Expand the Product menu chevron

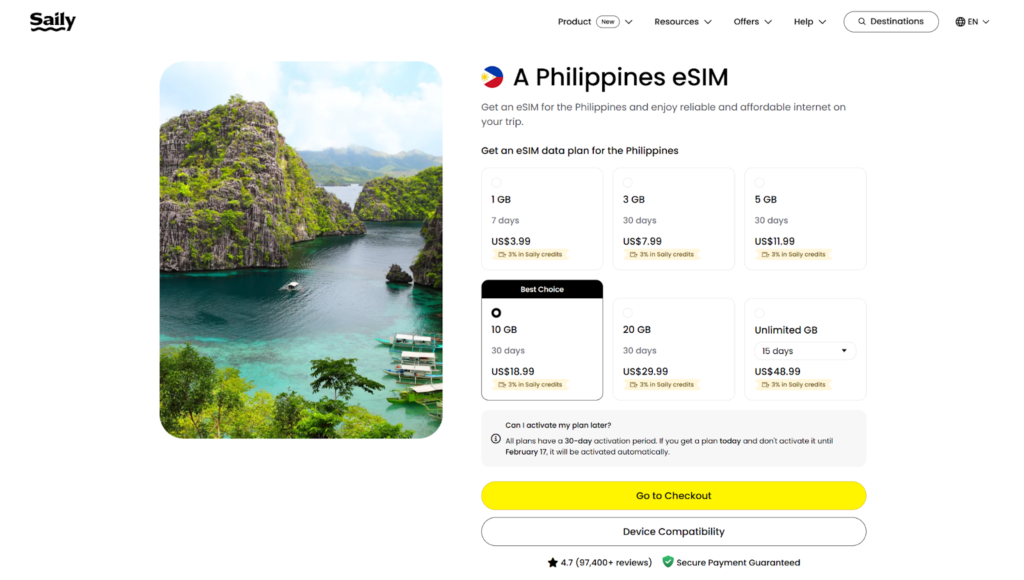(x=628, y=21)
